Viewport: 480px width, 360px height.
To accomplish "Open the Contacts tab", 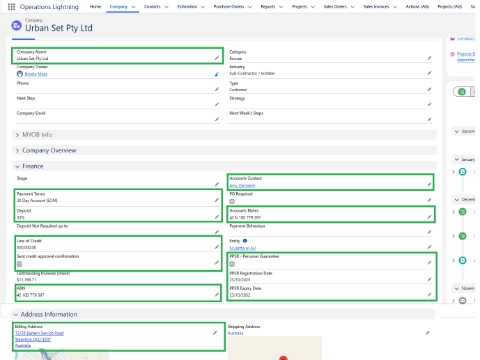I will point(152,7).
